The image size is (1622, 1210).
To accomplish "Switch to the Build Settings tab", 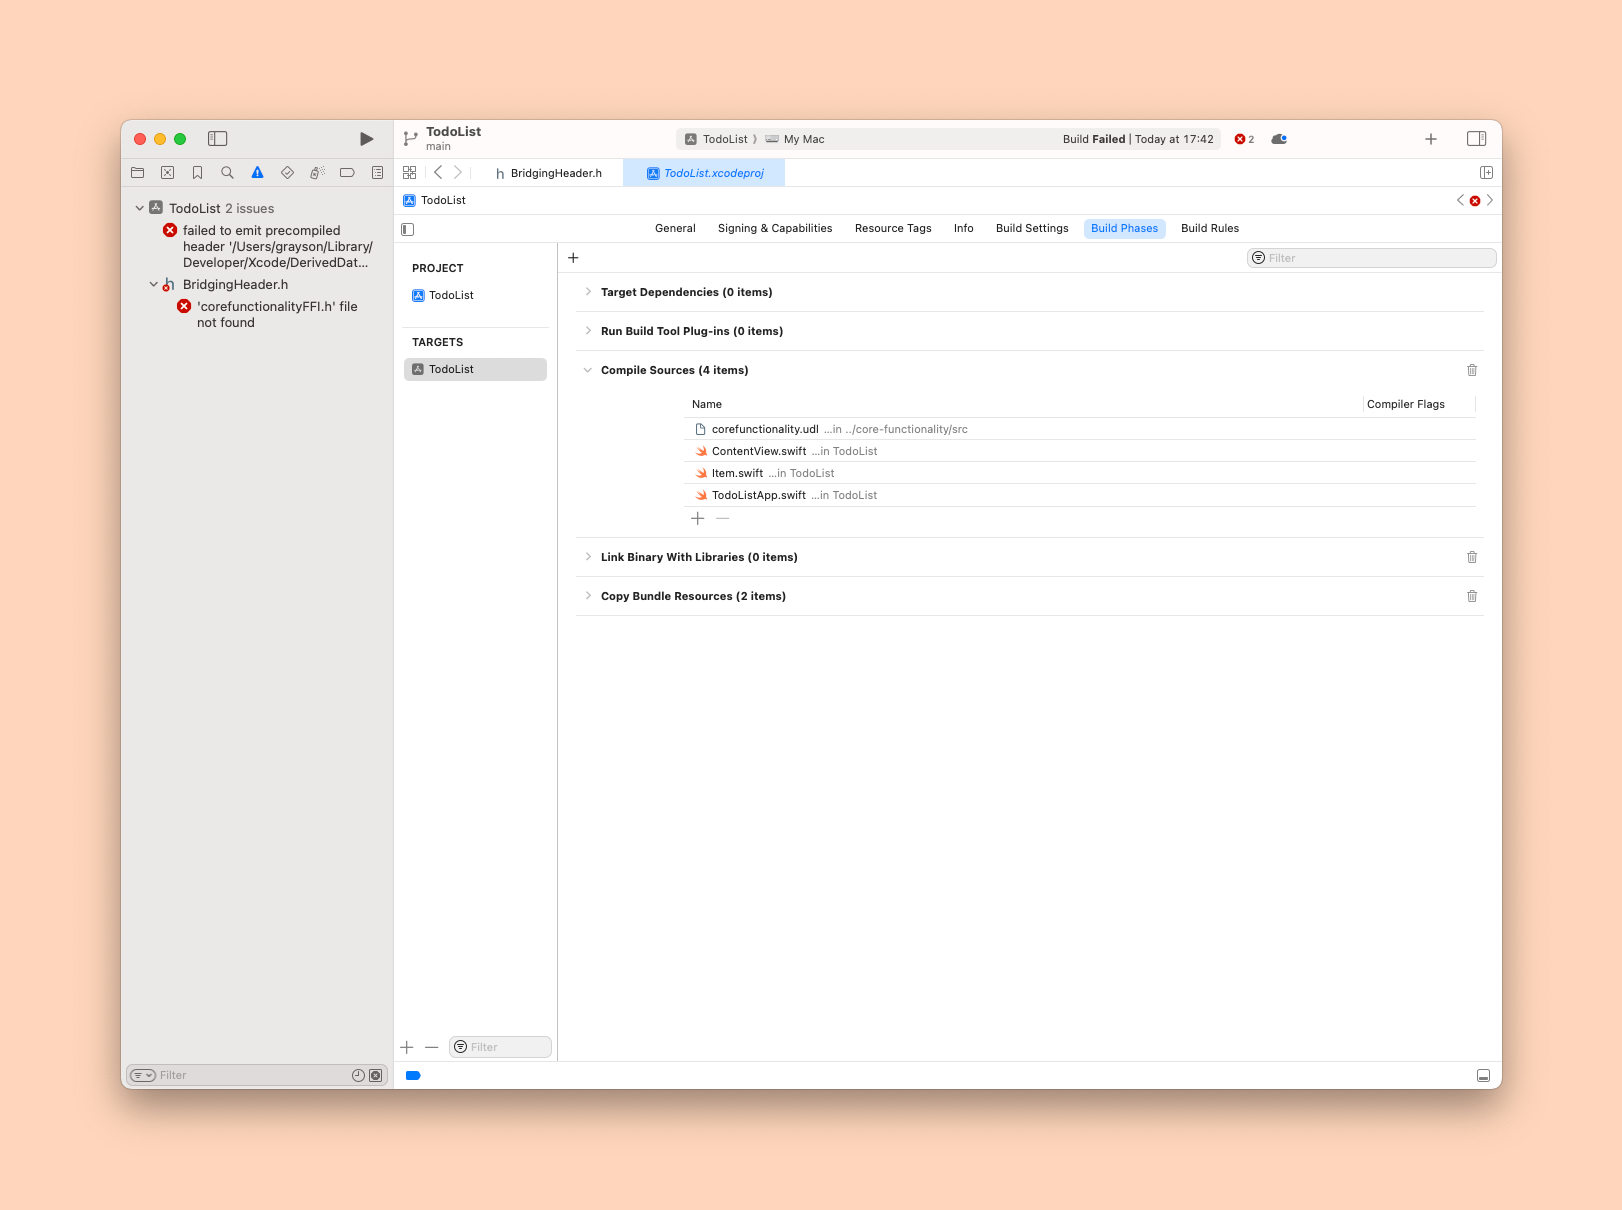I will point(1032,228).
